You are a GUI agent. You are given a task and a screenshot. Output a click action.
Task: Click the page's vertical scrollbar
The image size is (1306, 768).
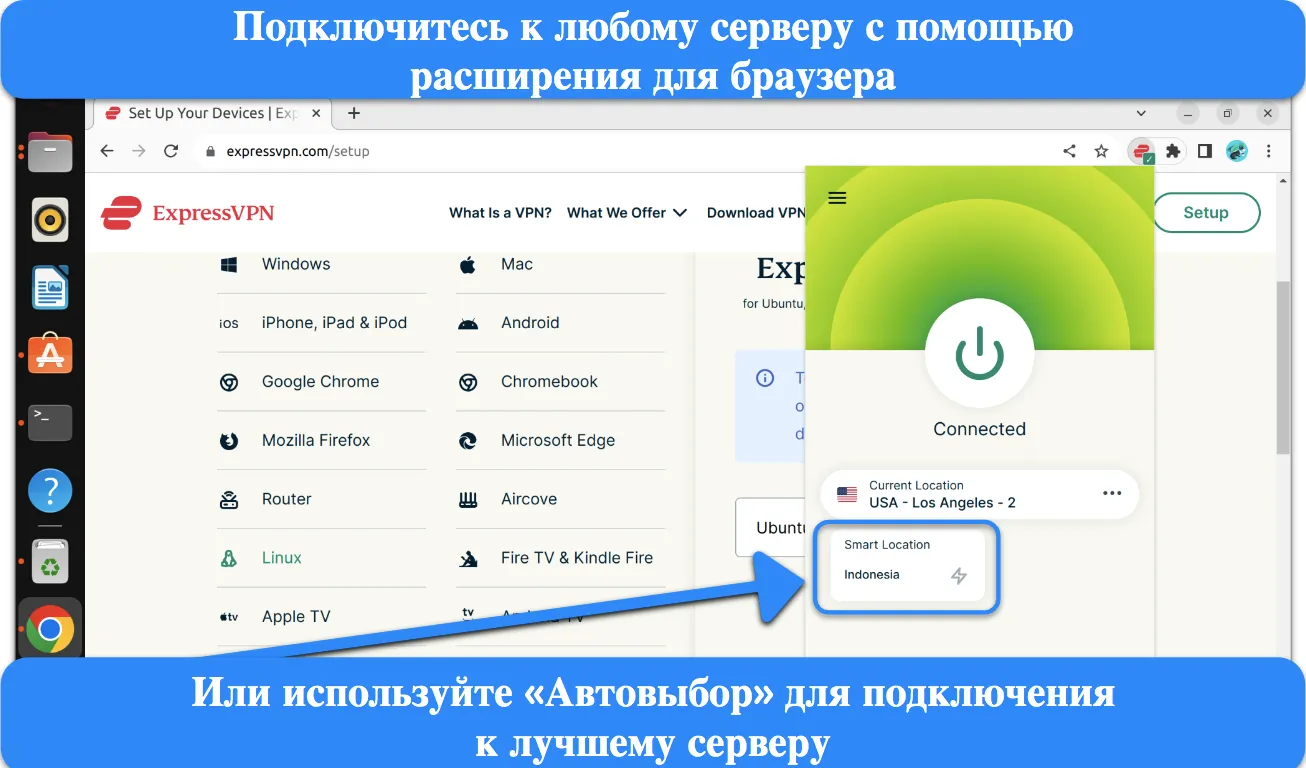click(1283, 366)
